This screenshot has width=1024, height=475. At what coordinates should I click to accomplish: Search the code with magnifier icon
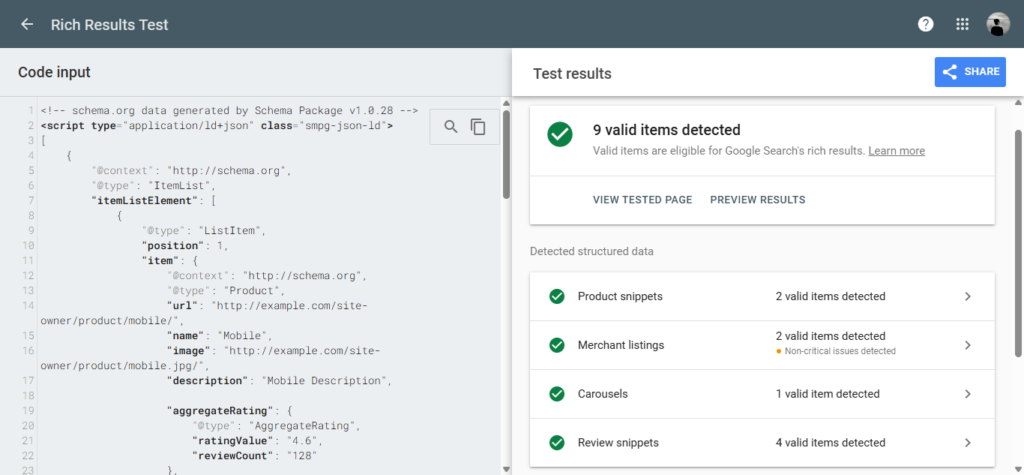(x=451, y=127)
